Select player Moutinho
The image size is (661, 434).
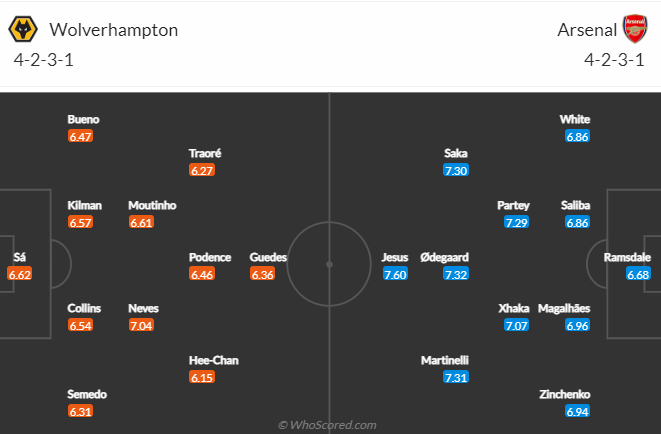point(152,205)
